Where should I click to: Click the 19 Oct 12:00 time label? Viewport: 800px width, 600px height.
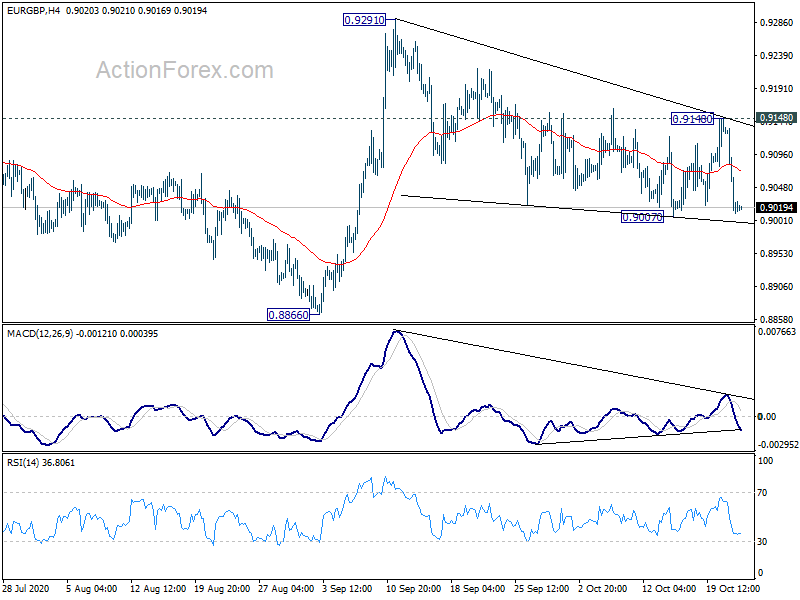click(733, 588)
